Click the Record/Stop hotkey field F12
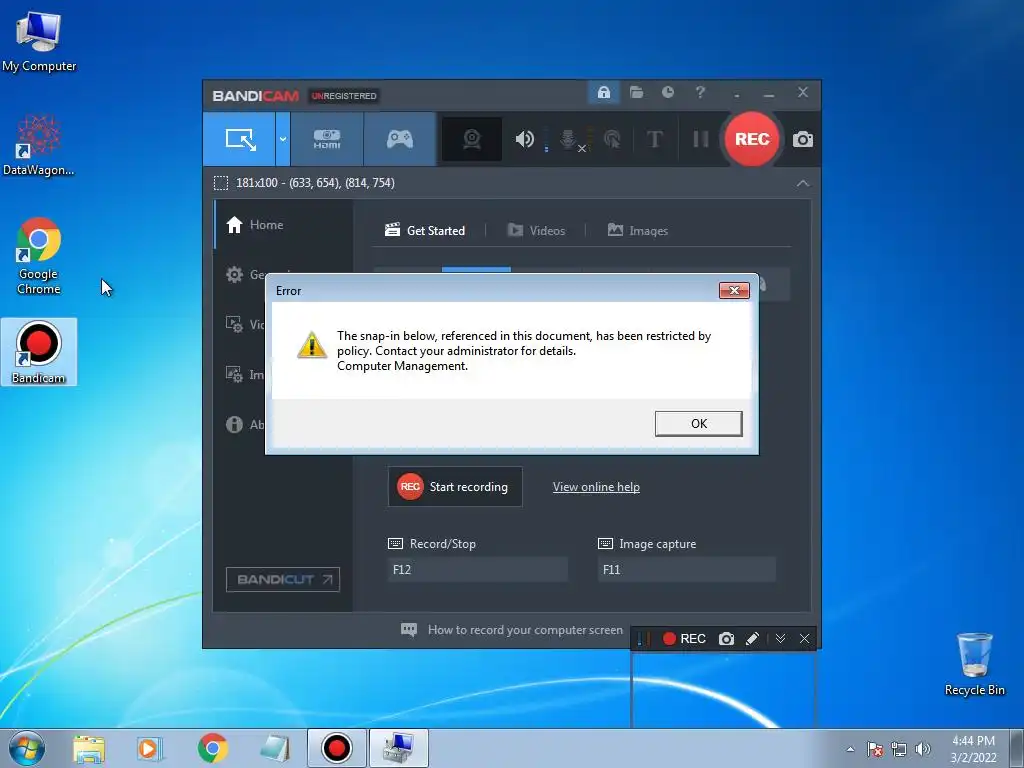1024x768 pixels. point(477,569)
